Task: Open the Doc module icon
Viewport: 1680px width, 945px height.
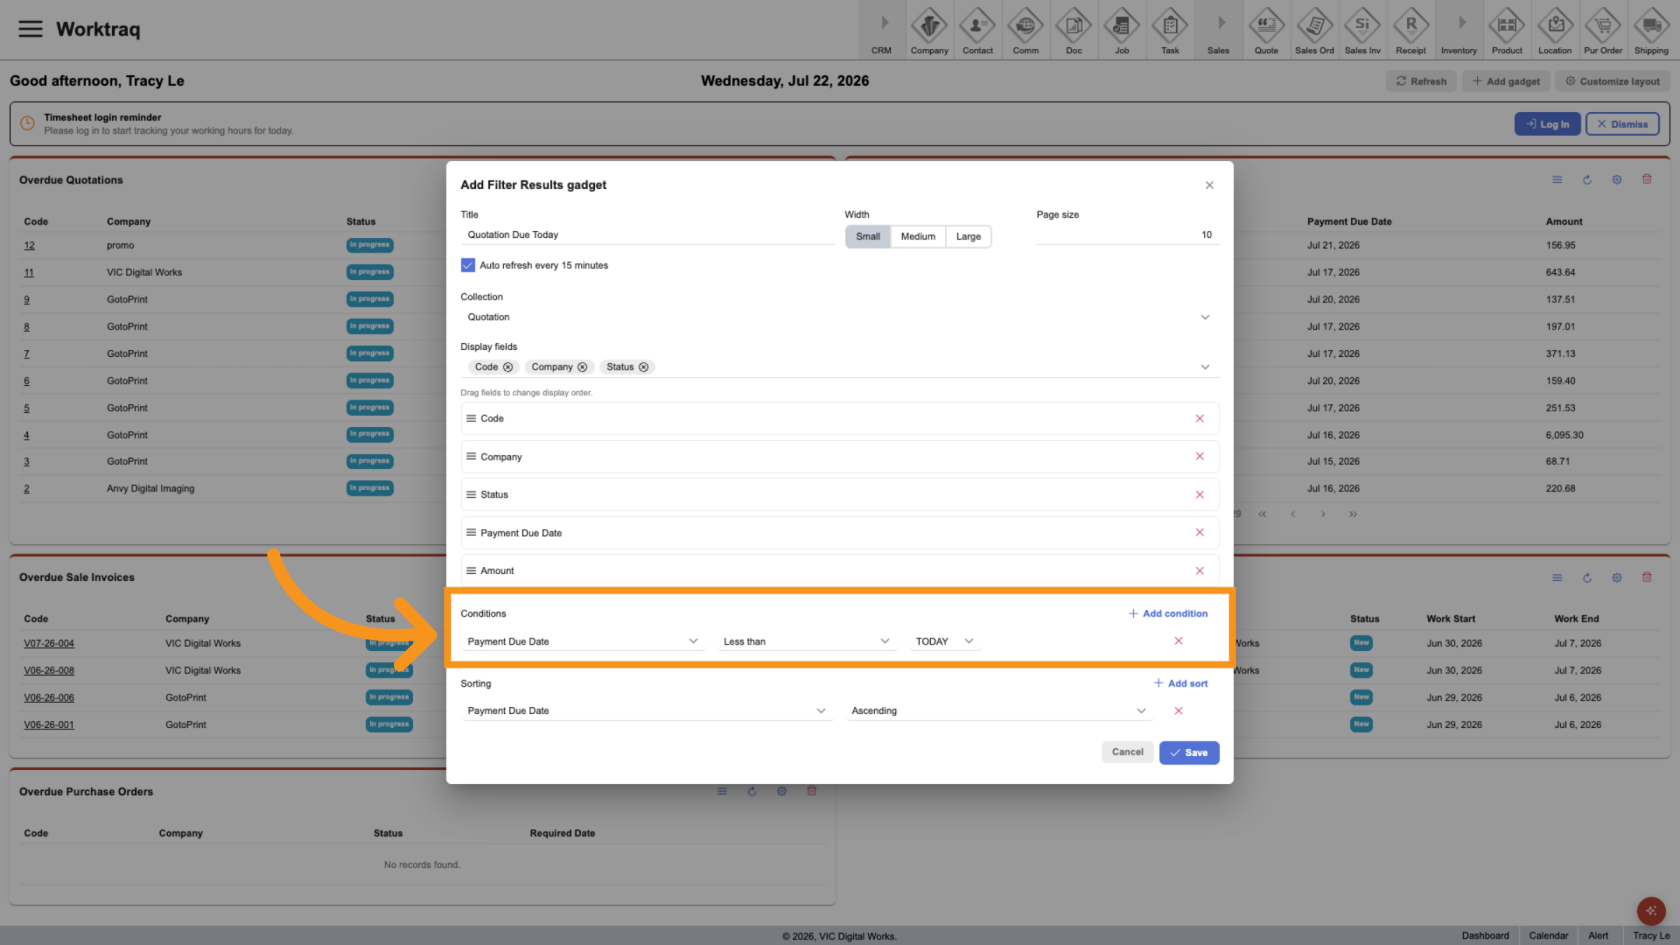Action: coord(1073,30)
